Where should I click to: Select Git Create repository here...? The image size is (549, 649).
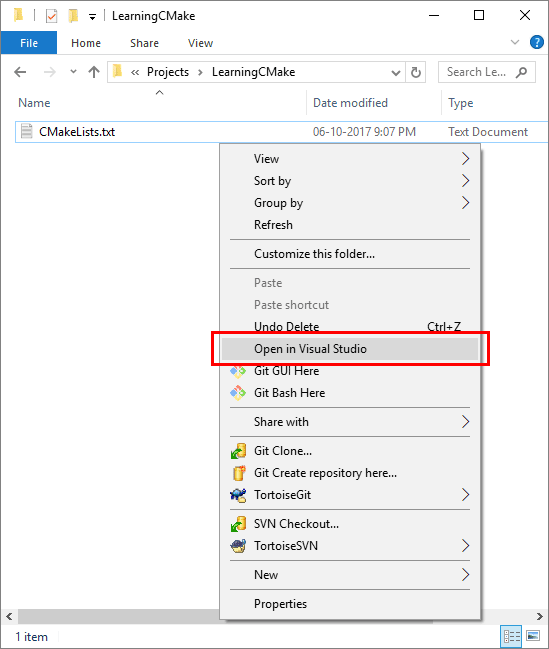click(x=350, y=473)
